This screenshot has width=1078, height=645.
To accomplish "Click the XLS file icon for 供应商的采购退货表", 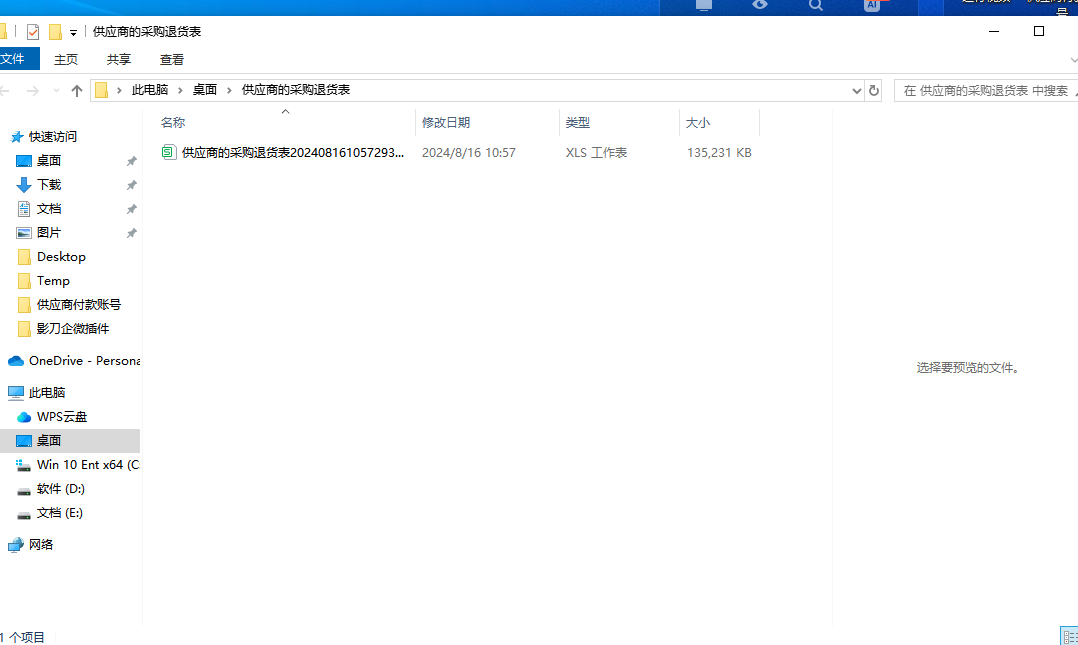I will click(168, 152).
